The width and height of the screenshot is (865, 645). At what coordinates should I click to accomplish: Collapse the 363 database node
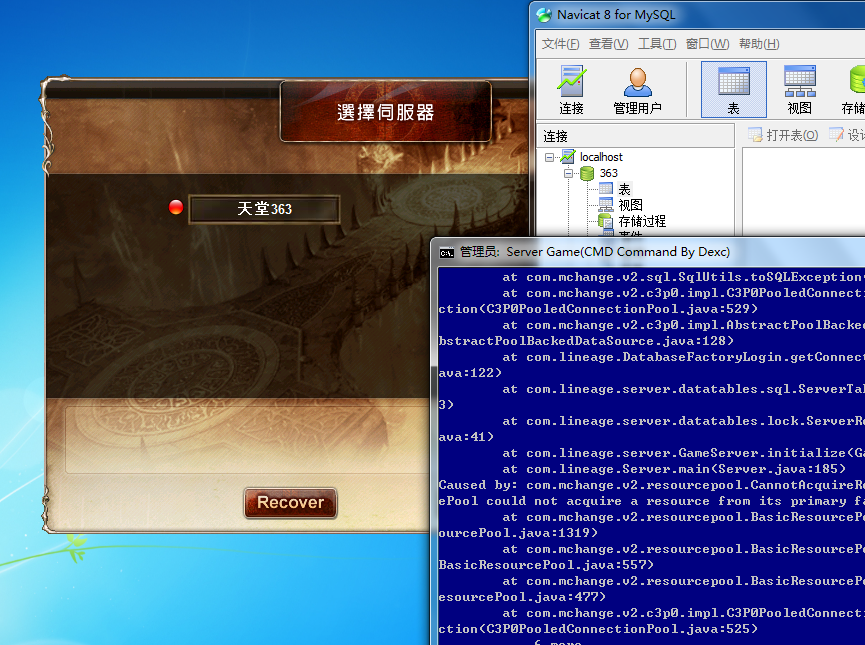point(568,173)
